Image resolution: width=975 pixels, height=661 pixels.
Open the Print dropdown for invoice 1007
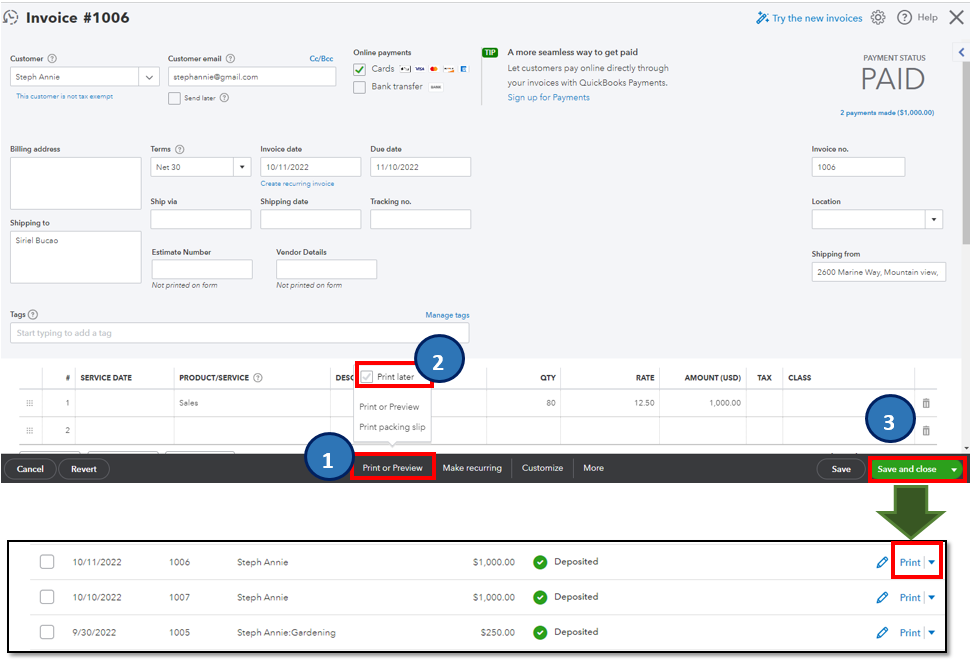point(932,597)
